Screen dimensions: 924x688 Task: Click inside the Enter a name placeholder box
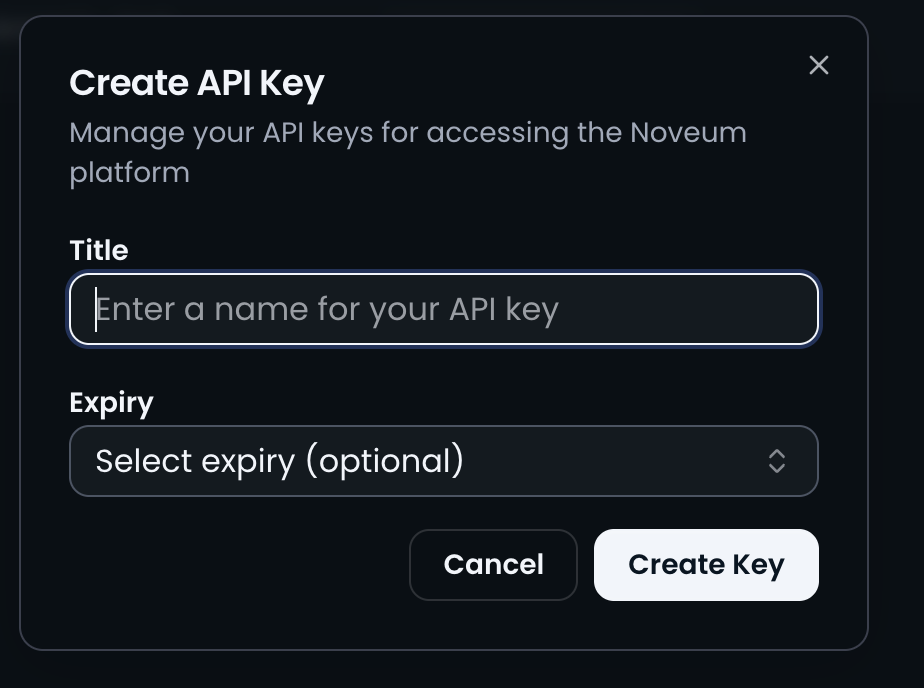click(443, 309)
